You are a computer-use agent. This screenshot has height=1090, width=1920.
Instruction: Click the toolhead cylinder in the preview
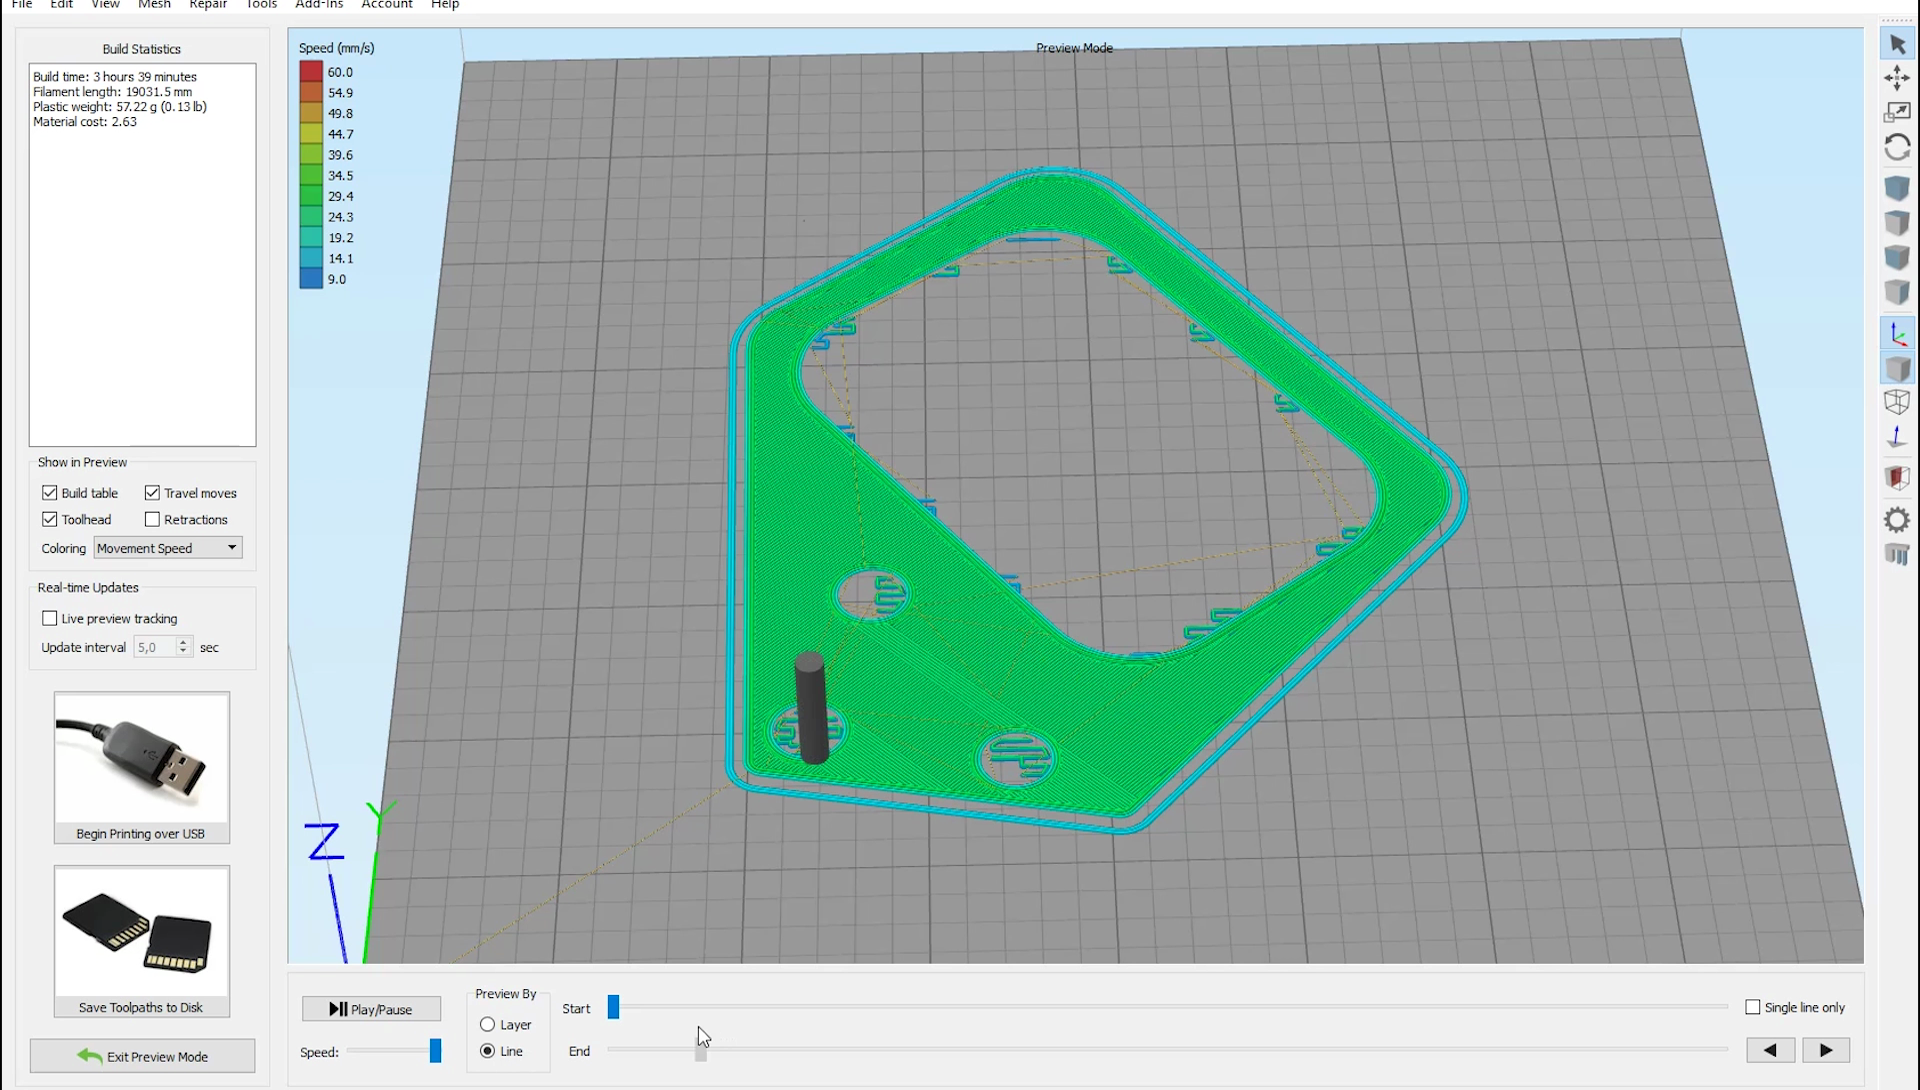pos(811,708)
